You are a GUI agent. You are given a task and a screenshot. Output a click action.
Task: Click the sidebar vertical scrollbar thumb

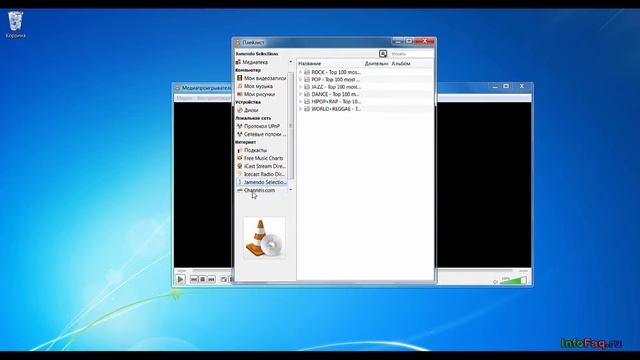(291, 126)
